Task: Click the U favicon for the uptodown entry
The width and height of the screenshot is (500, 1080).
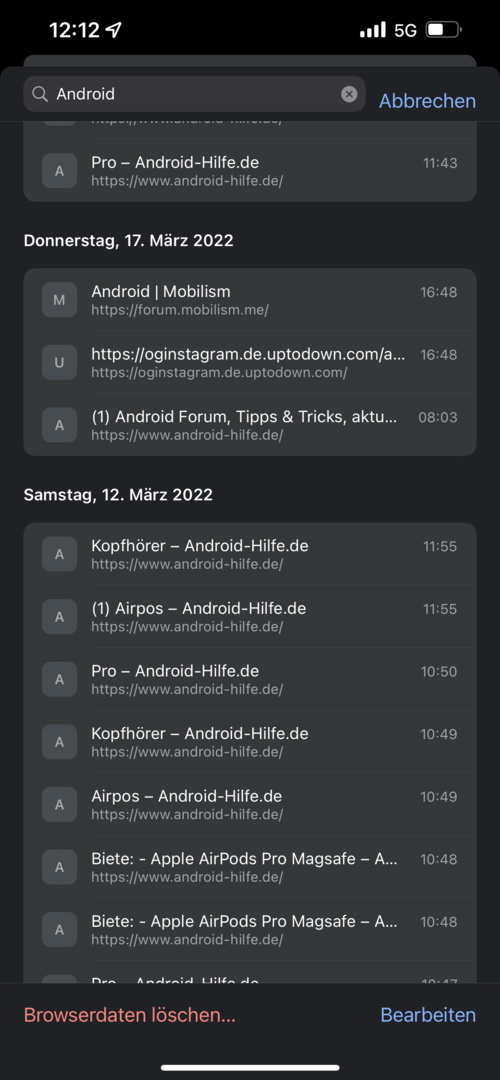Action: pos(59,362)
